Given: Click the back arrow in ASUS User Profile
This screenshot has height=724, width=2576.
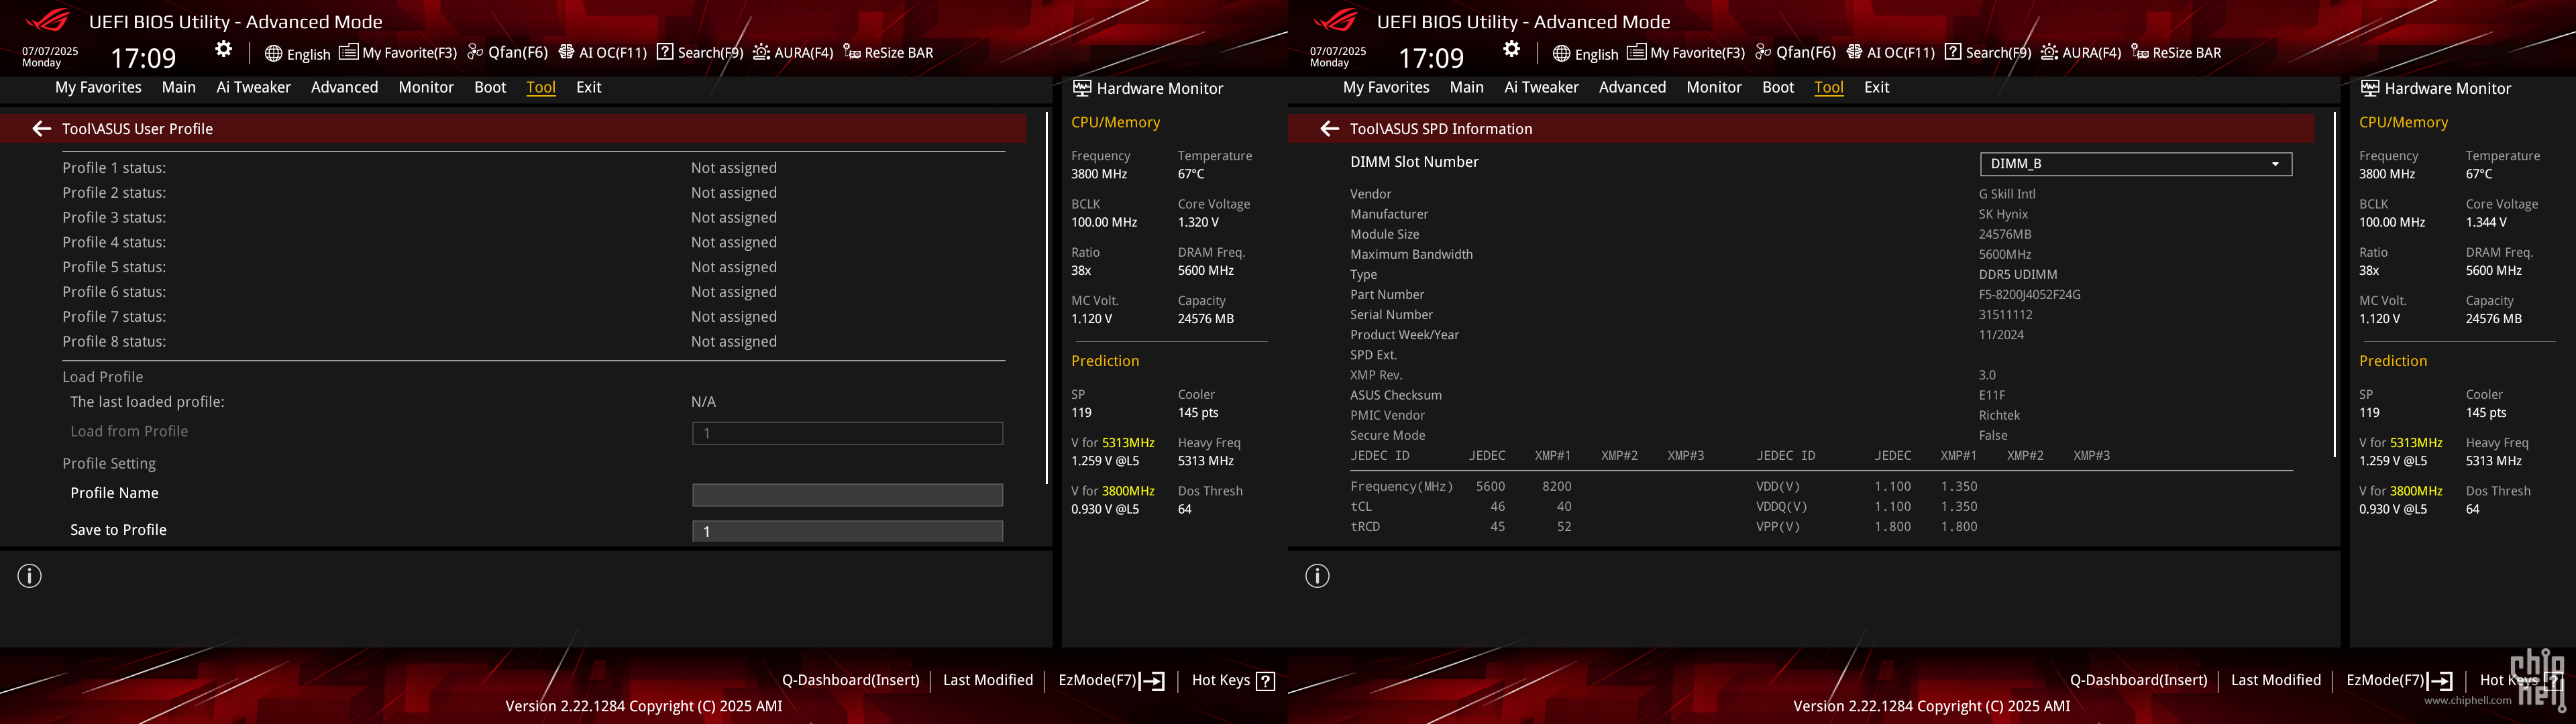Looking at the screenshot, I should coord(41,129).
